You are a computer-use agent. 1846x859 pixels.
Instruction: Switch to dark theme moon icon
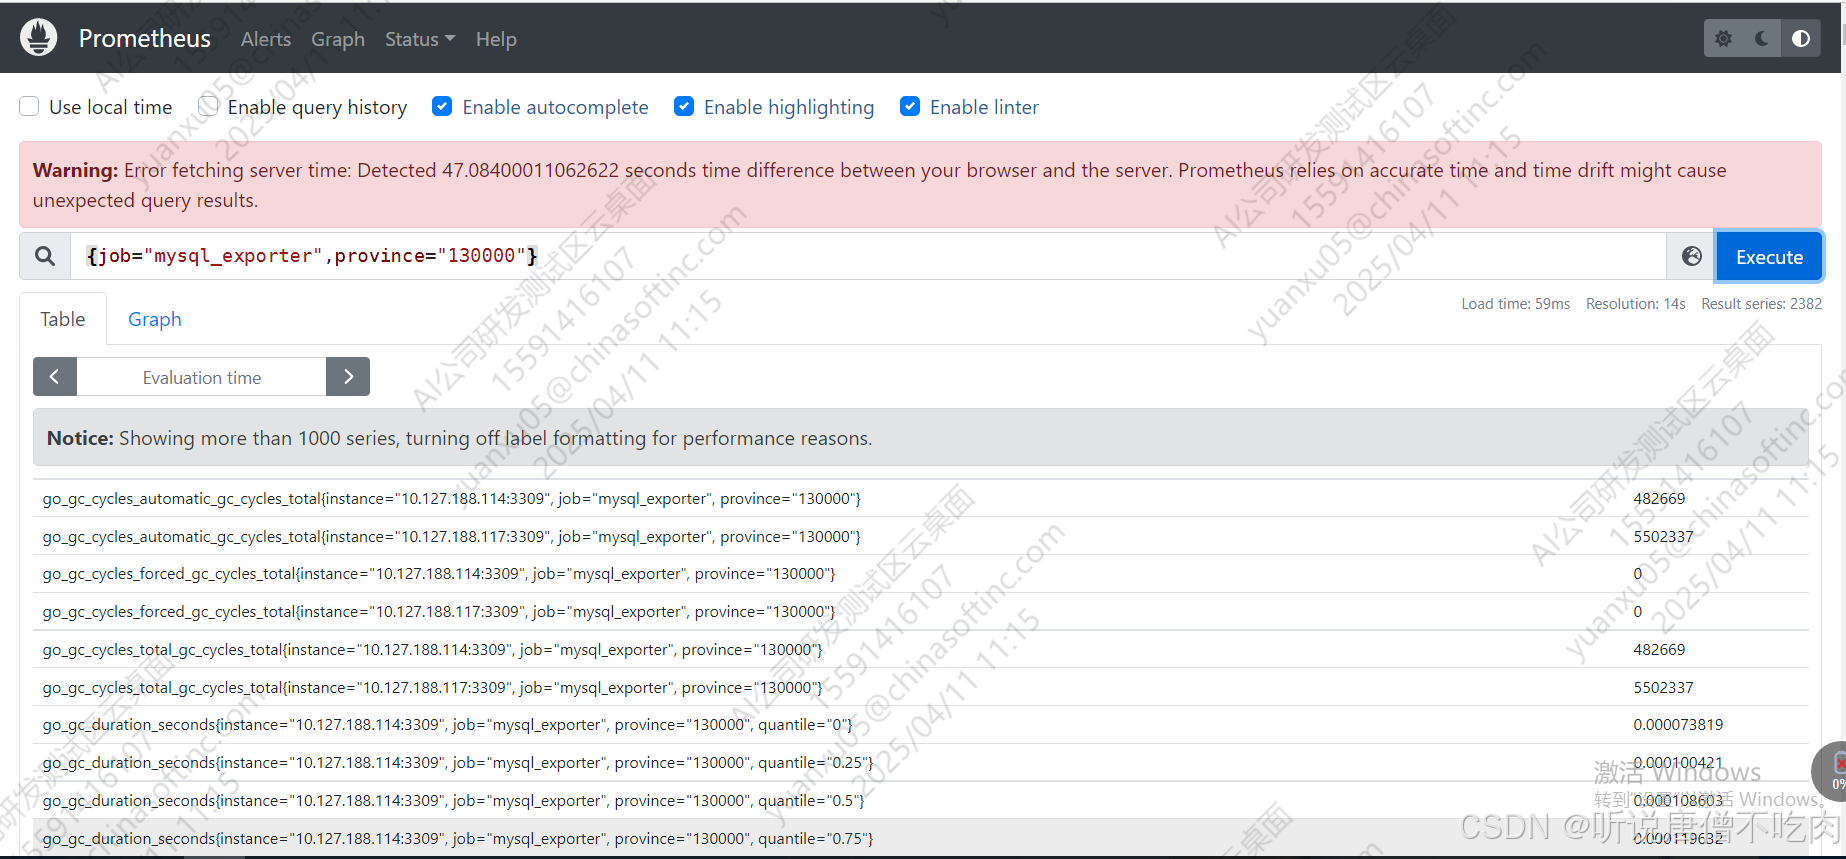pos(1762,38)
